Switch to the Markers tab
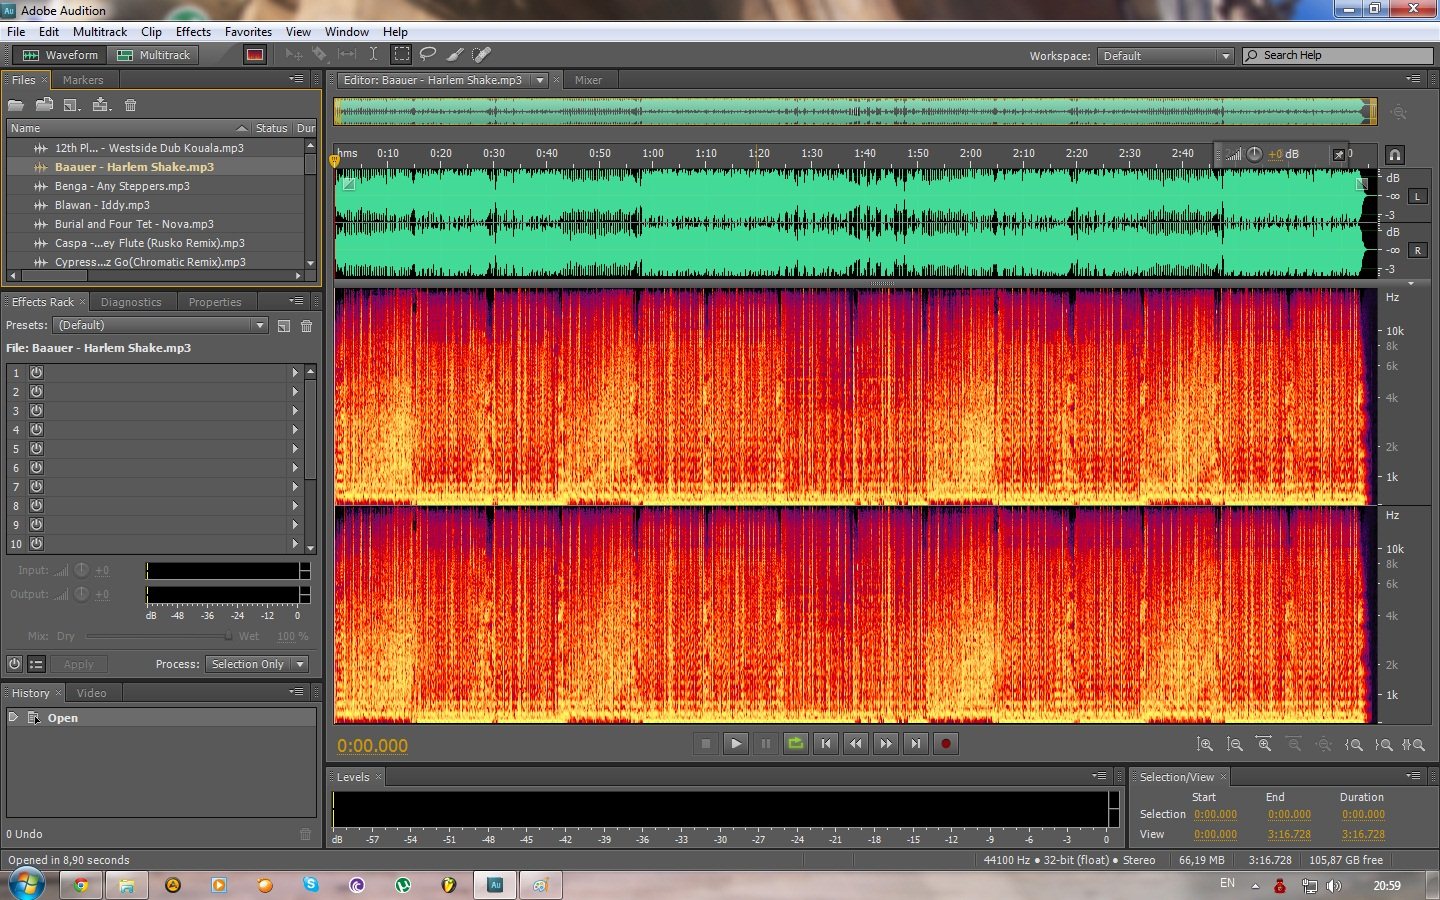Image resolution: width=1440 pixels, height=900 pixels. click(83, 80)
